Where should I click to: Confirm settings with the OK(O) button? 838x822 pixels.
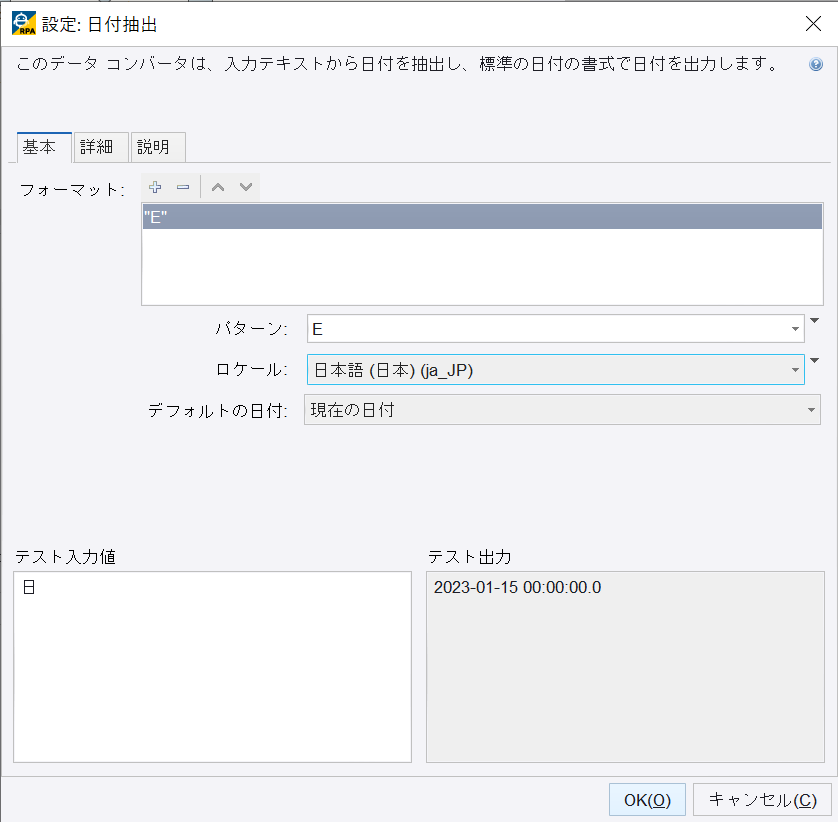(x=647, y=800)
